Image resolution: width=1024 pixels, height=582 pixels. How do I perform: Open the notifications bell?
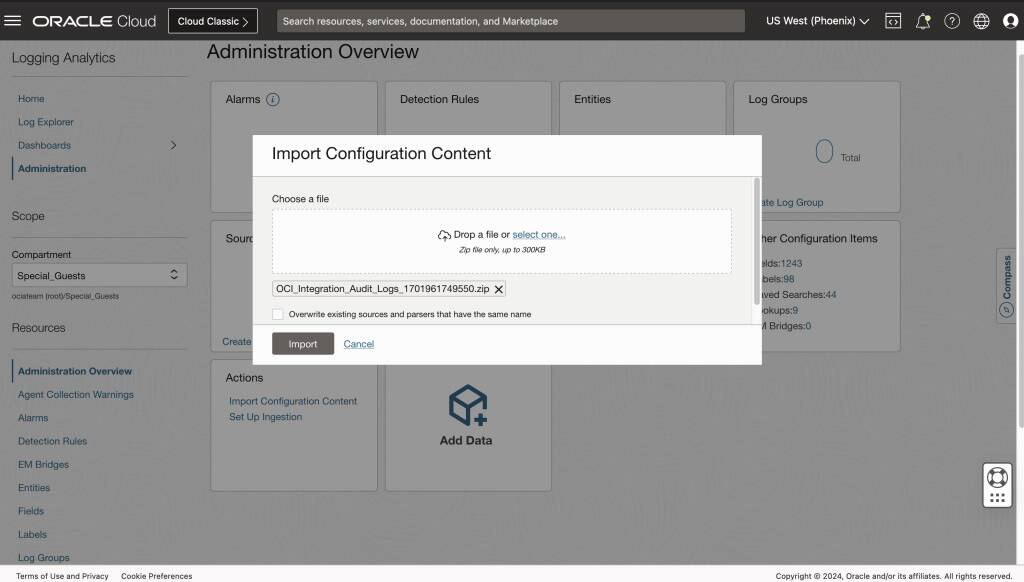[x=923, y=20]
